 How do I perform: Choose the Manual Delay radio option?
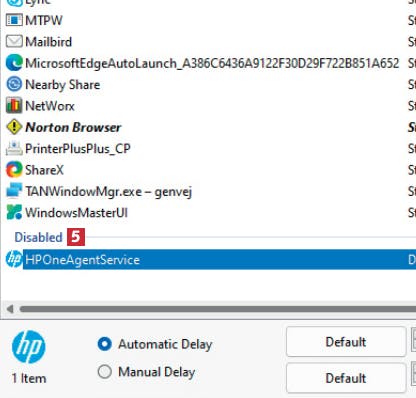tap(105, 371)
